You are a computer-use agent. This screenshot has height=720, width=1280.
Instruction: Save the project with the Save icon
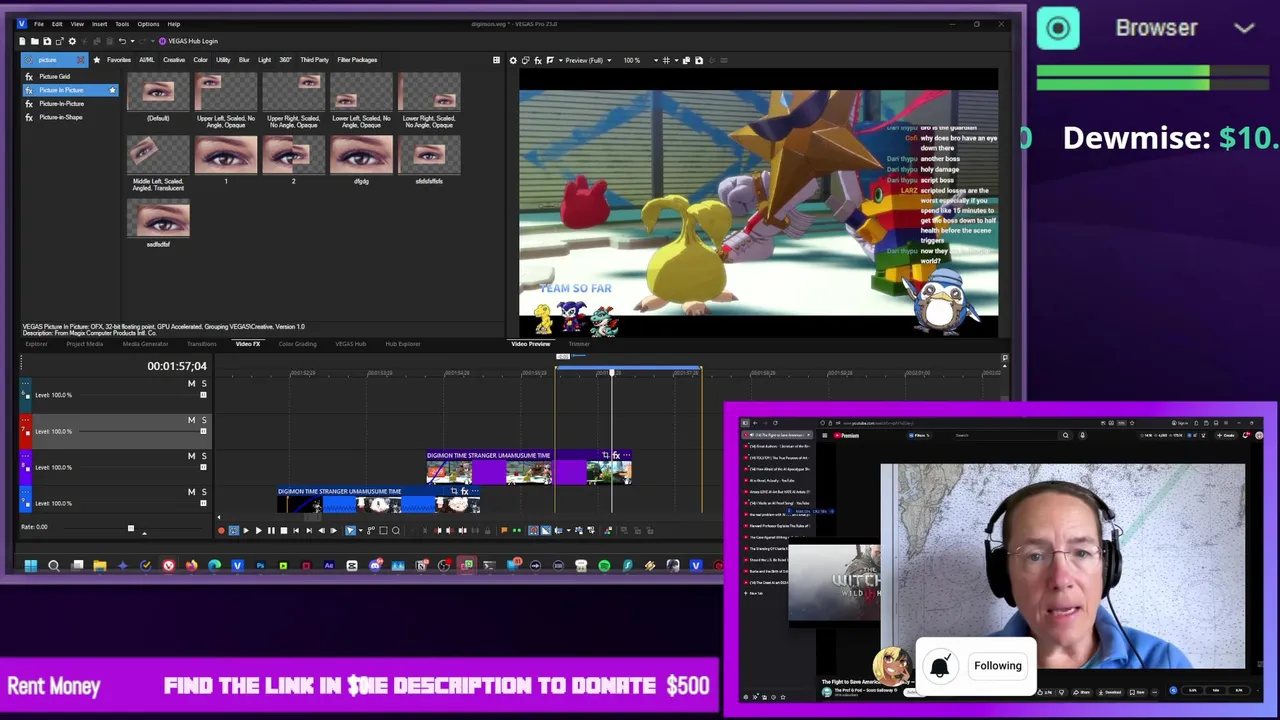pos(46,41)
